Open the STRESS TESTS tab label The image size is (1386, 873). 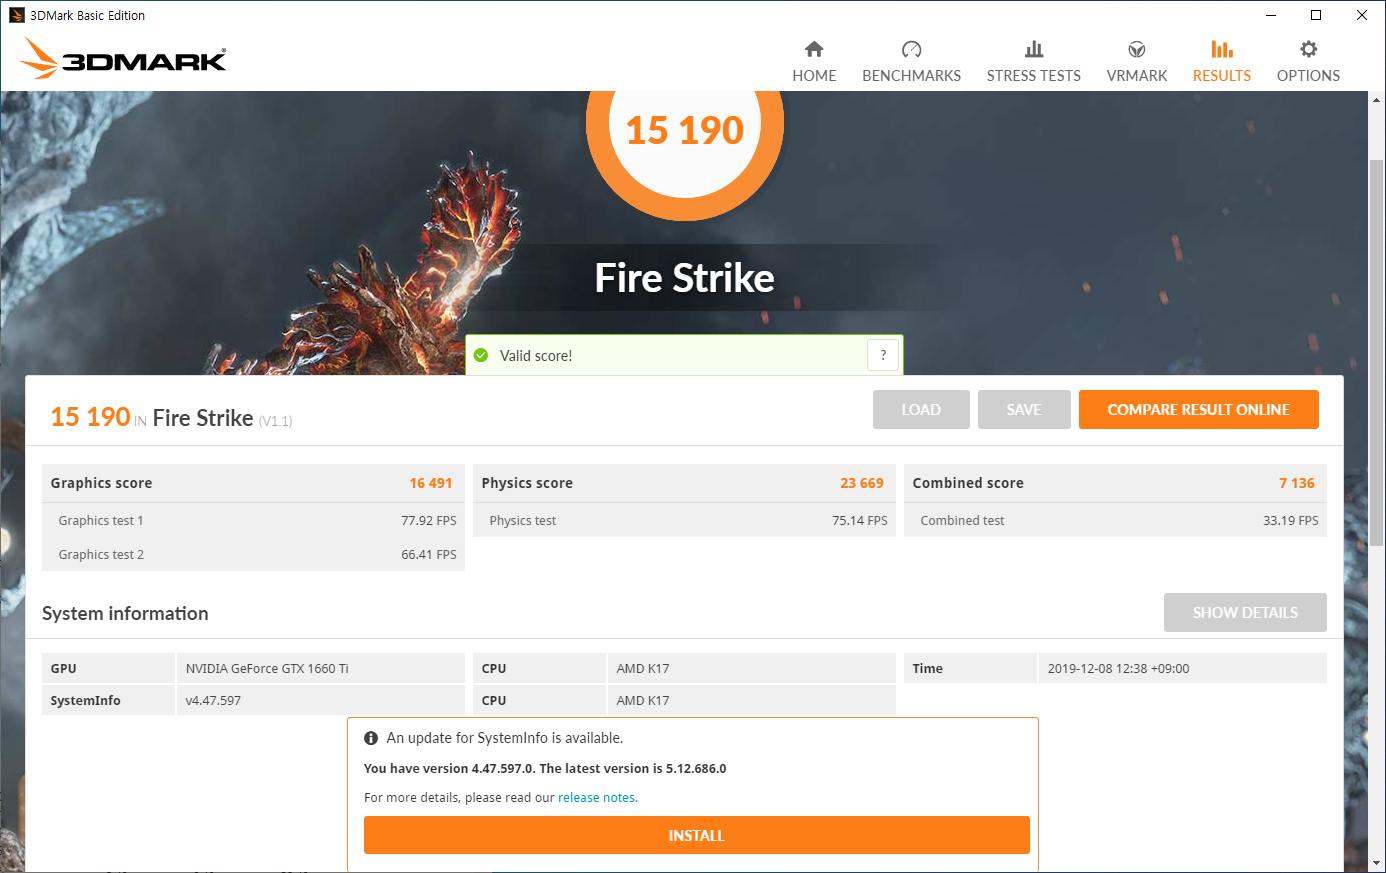(x=1034, y=76)
